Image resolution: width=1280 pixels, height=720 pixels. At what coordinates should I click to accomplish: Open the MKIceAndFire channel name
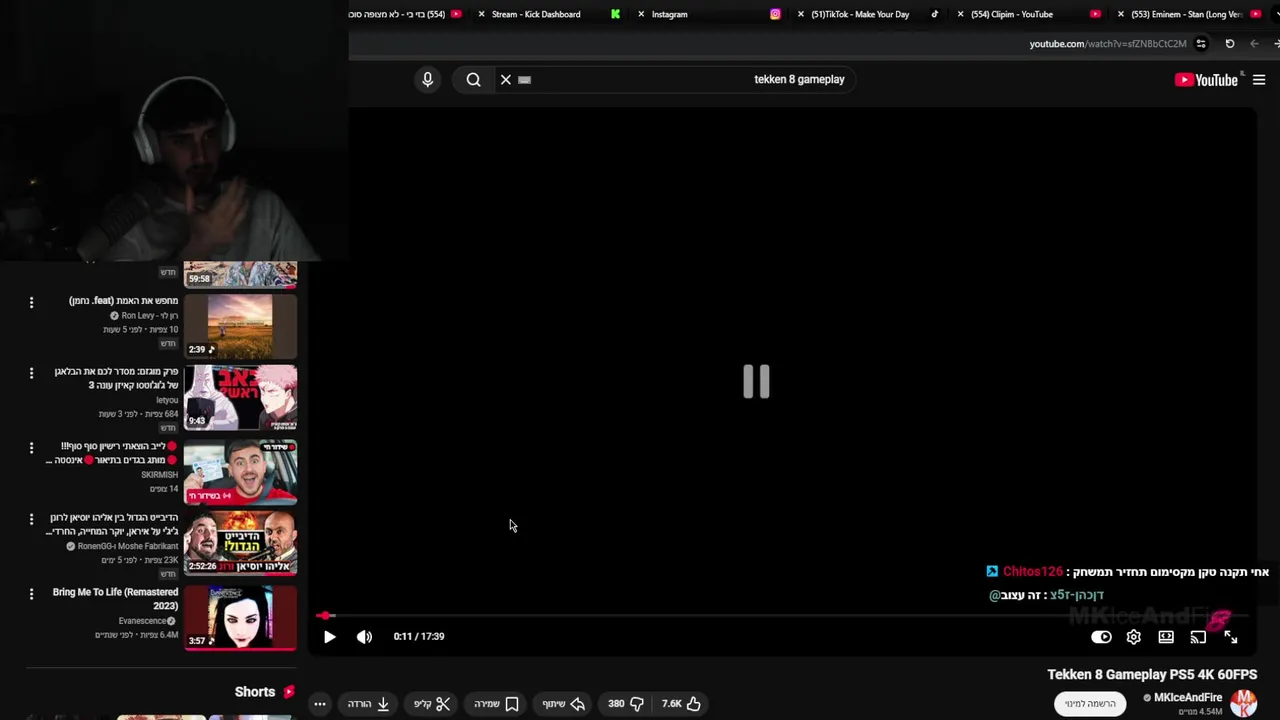(1188, 698)
